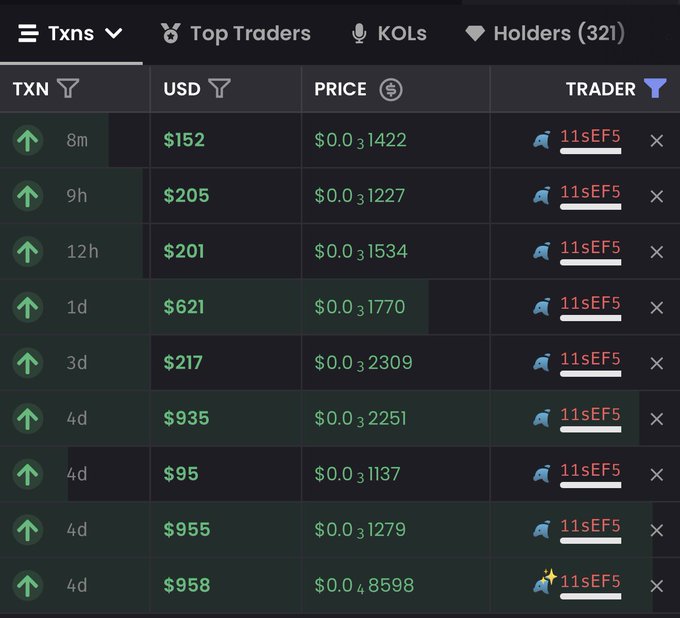
Task: Click the $958 USD amount
Action: [x=187, y=585]
